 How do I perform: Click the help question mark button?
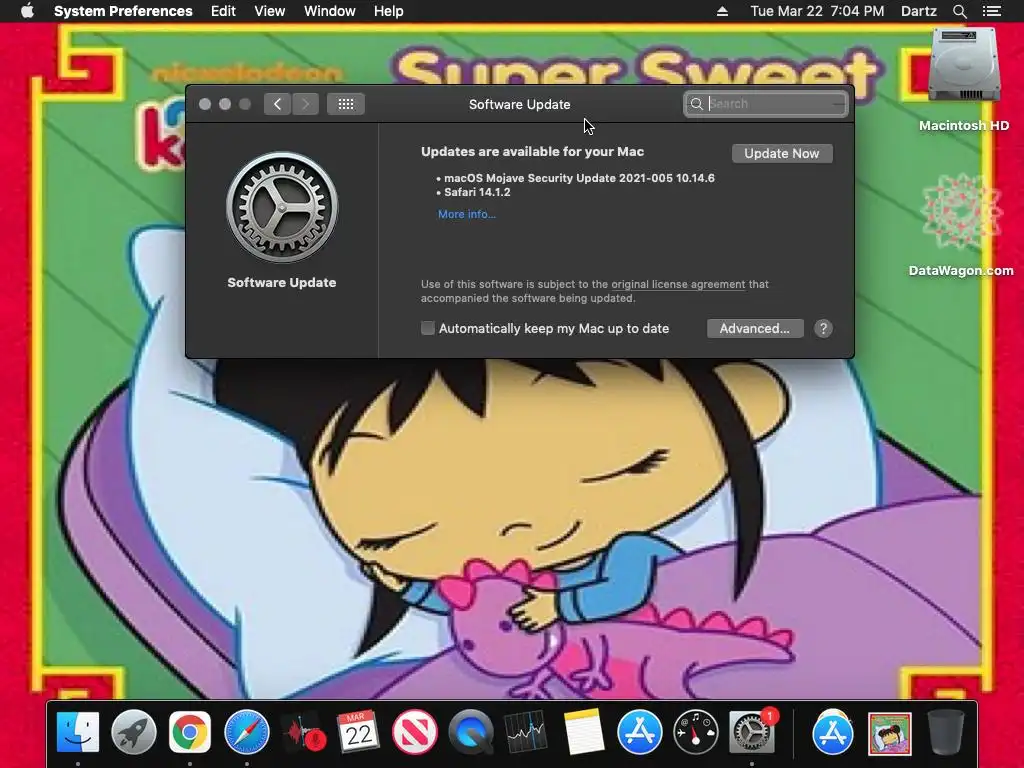point(823,328)
